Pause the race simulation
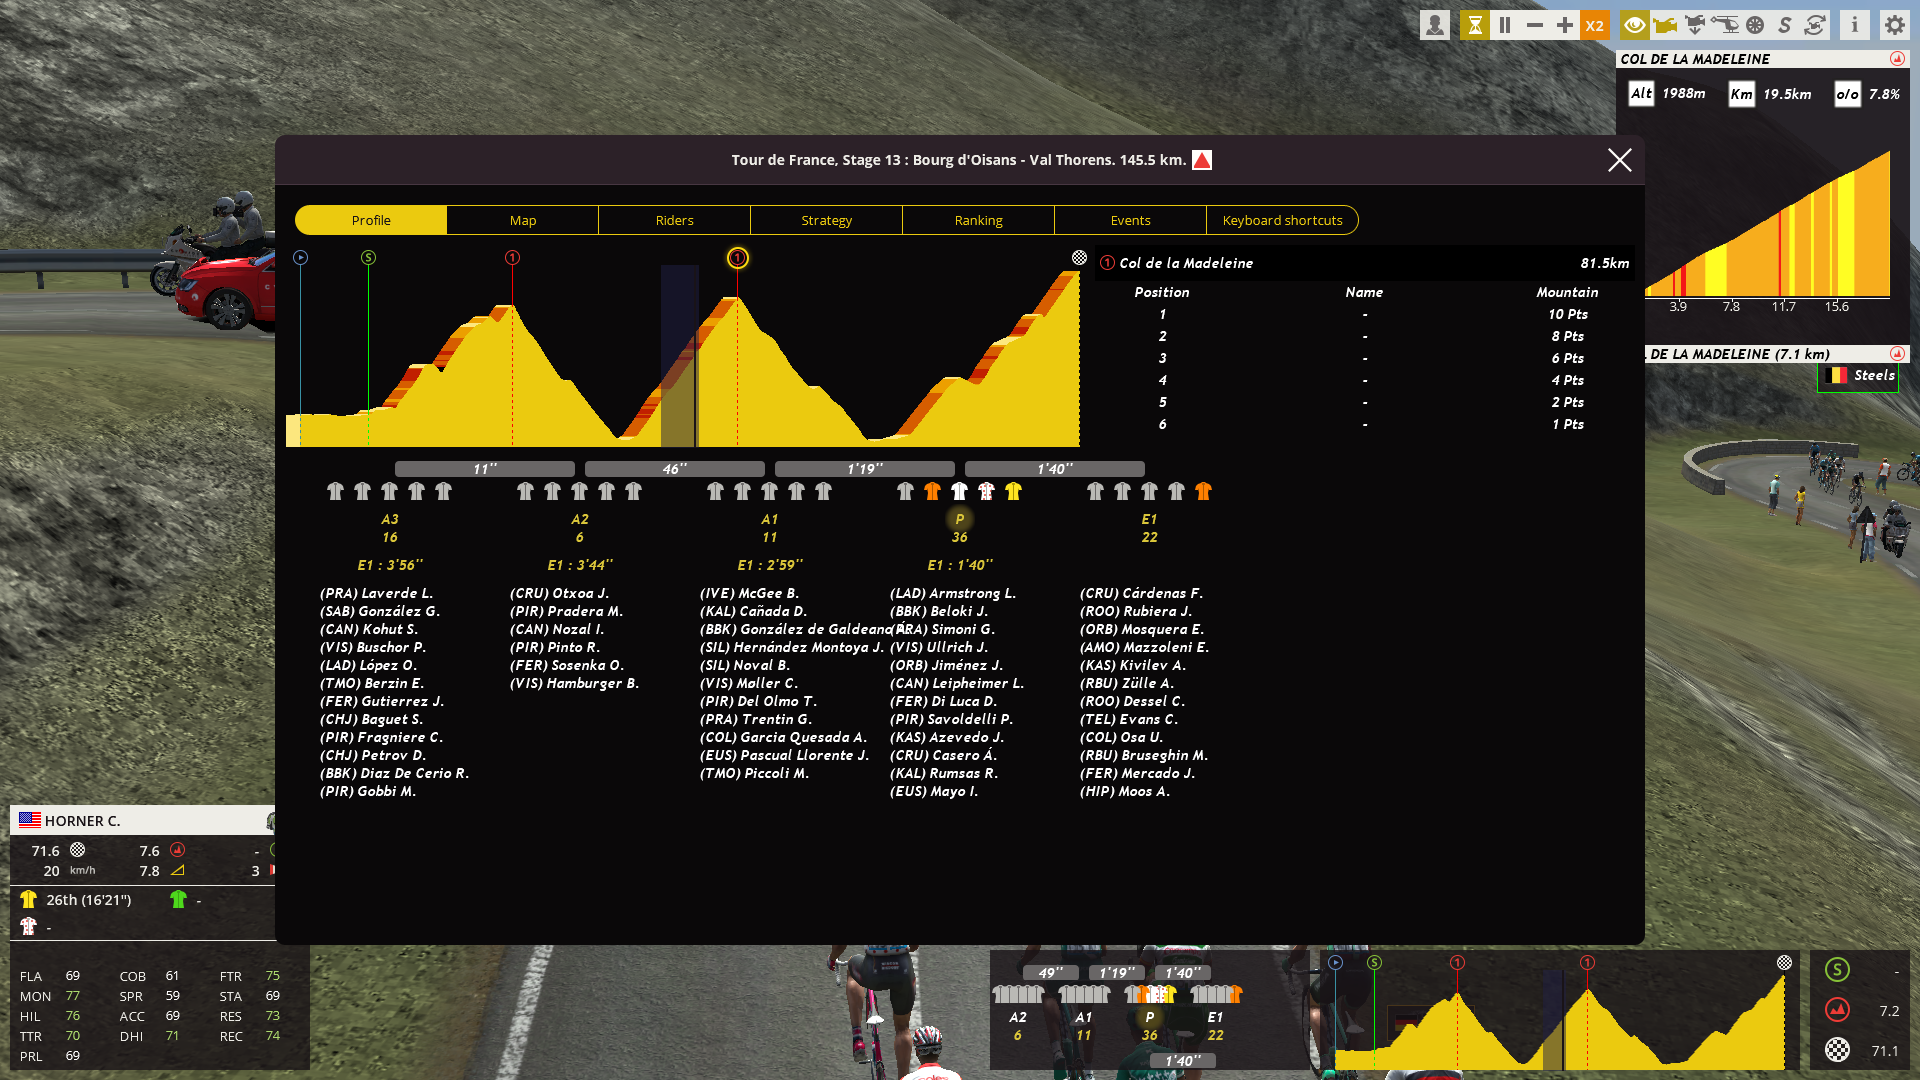 (x=1504, y=25)
